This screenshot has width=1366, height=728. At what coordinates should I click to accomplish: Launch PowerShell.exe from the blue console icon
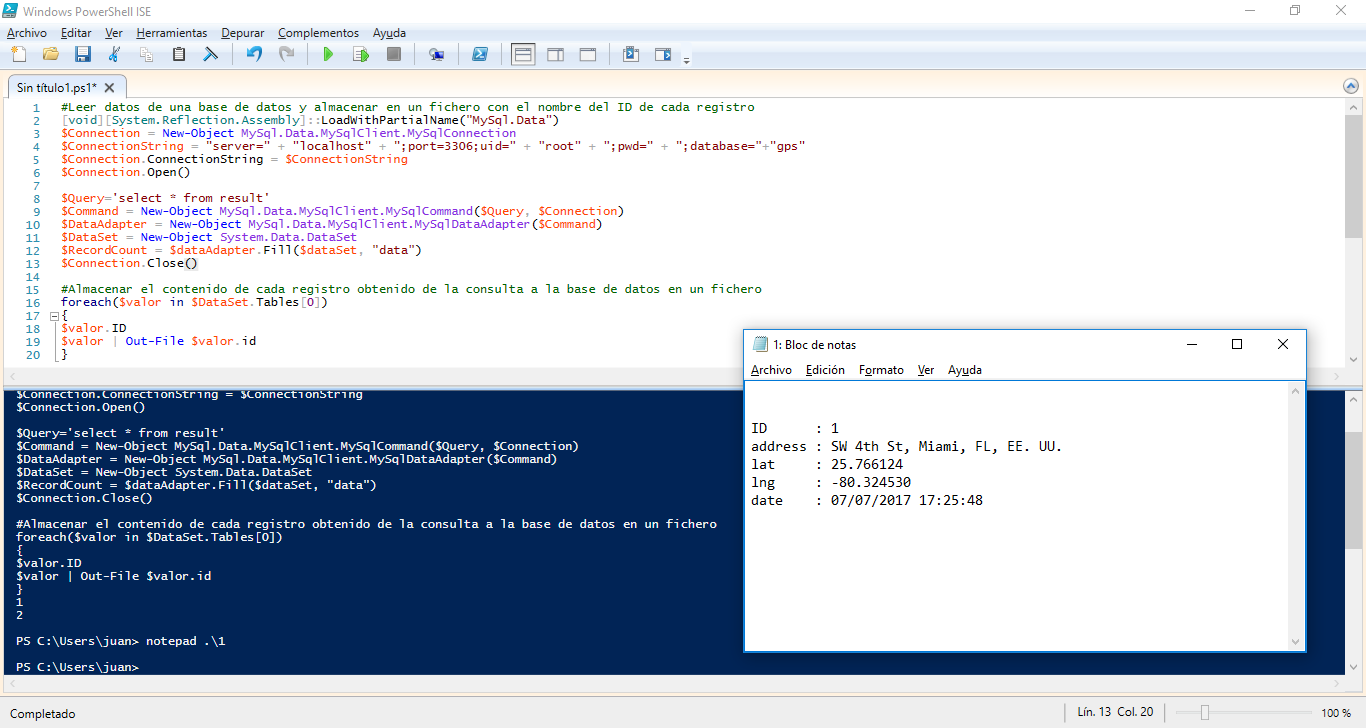pos(480,54)
